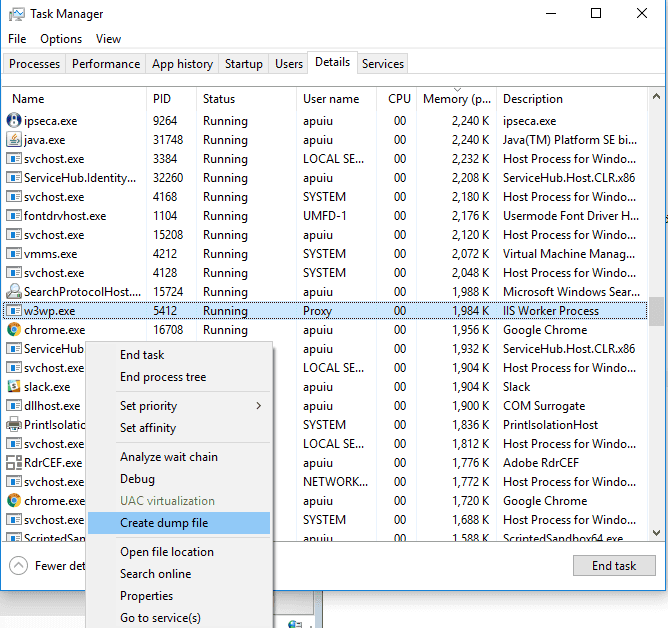Choose End process tree from context menu
Viewport: 668px width, 628px height.
163,377
